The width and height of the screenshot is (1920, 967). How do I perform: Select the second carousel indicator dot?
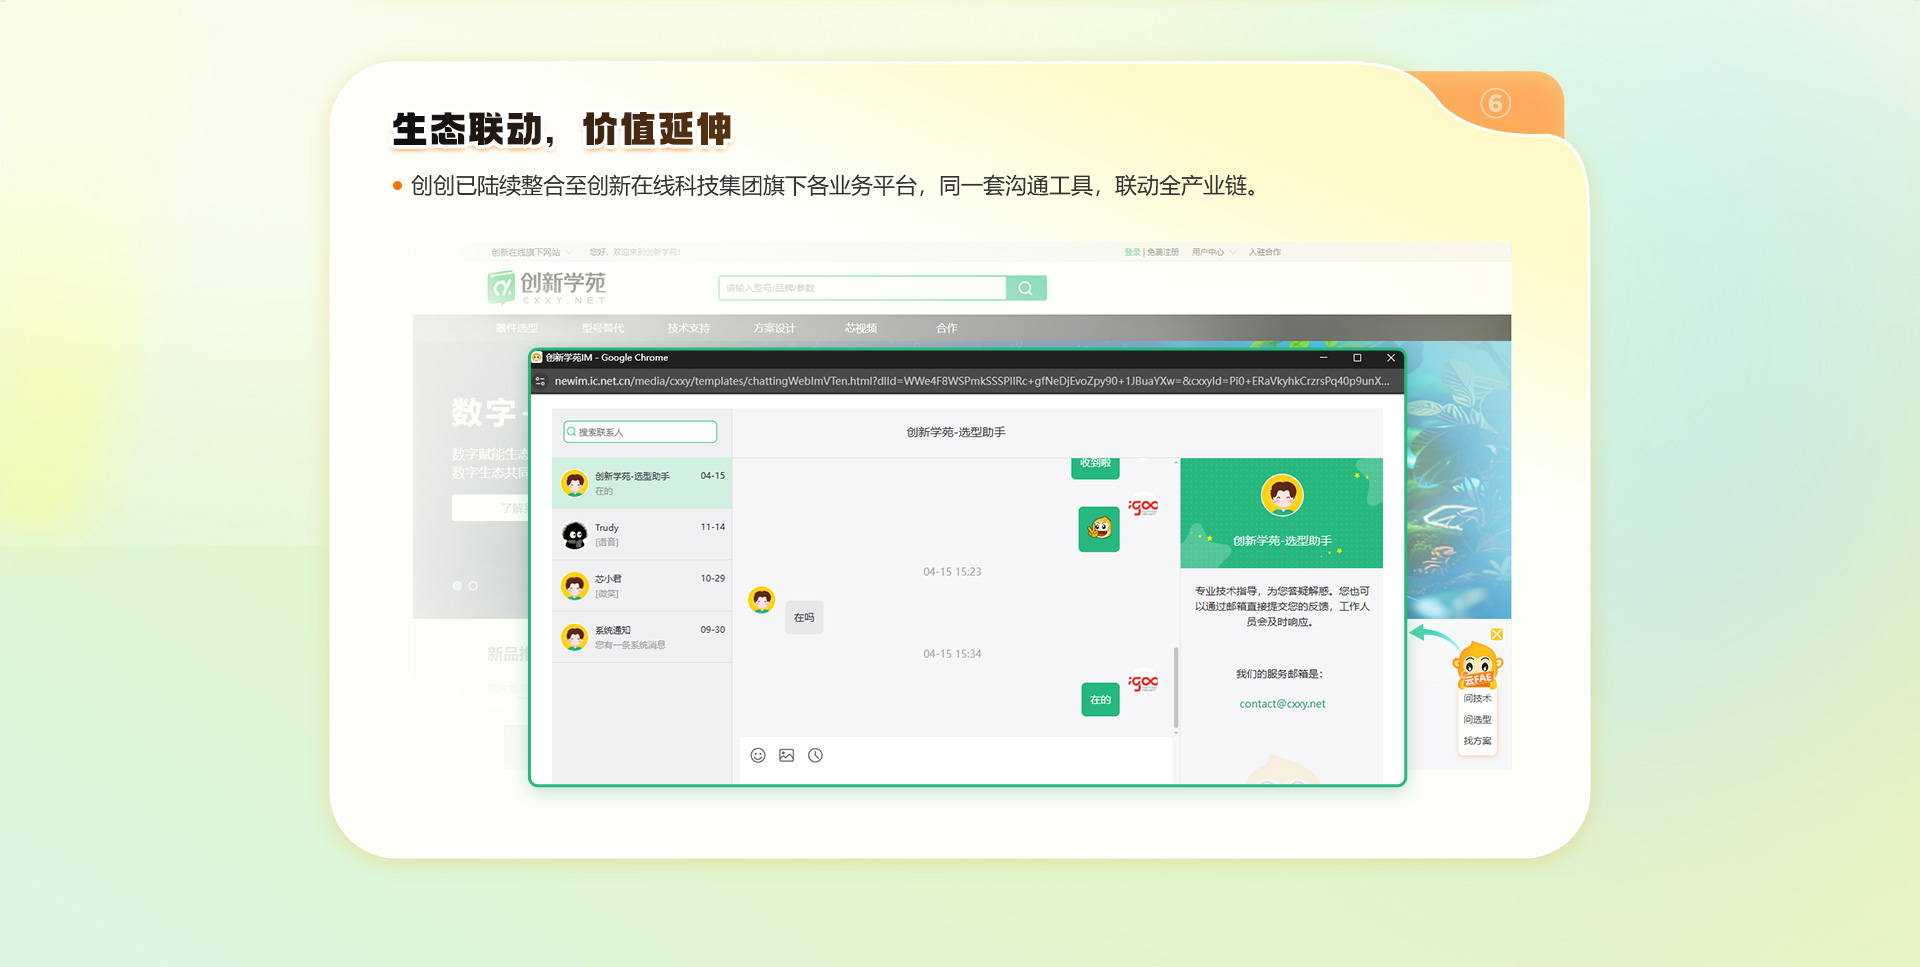pyautogui.click(x=473, y=586)
